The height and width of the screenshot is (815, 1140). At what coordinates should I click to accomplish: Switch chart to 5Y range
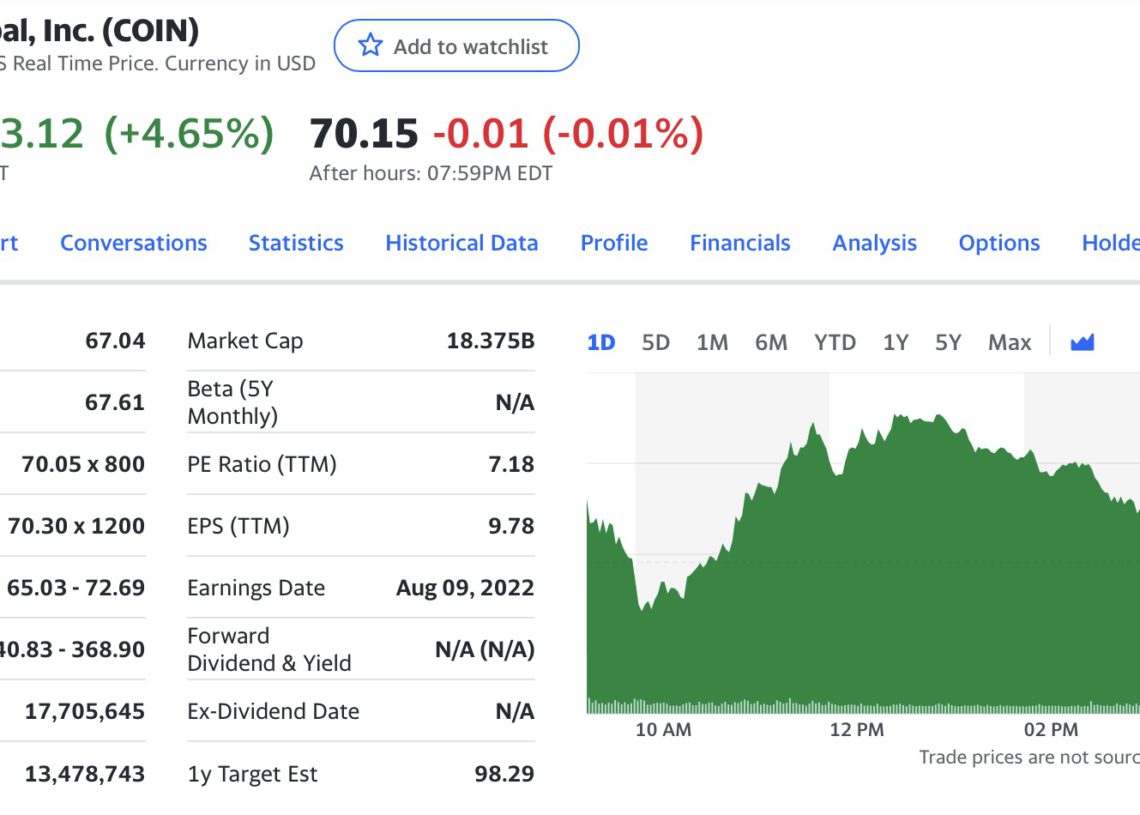(947, 343)
